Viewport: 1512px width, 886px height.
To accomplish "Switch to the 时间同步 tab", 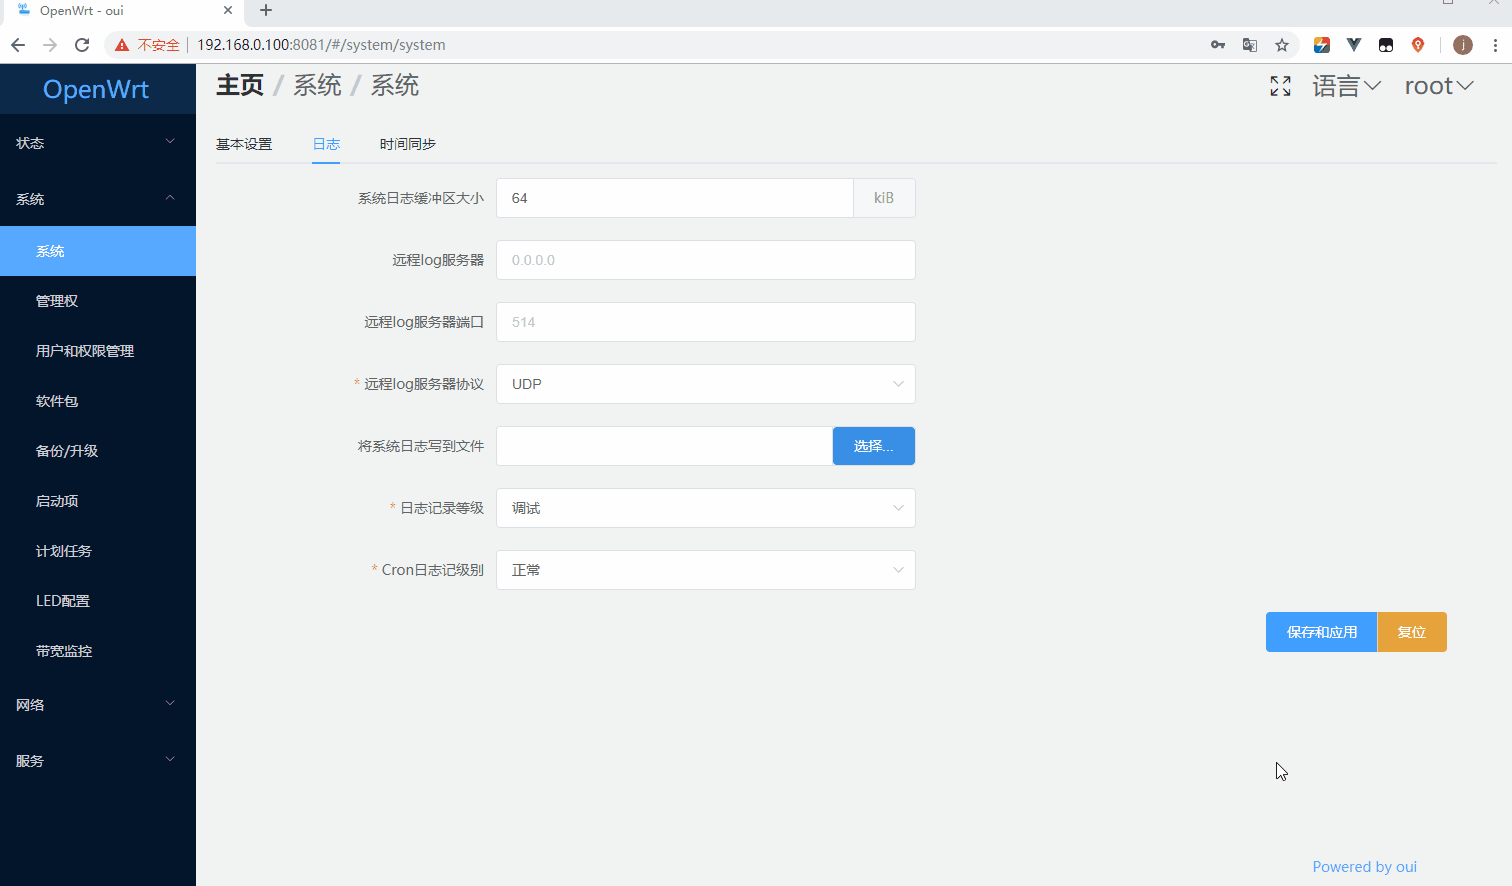I will click(x=407, y=143).
